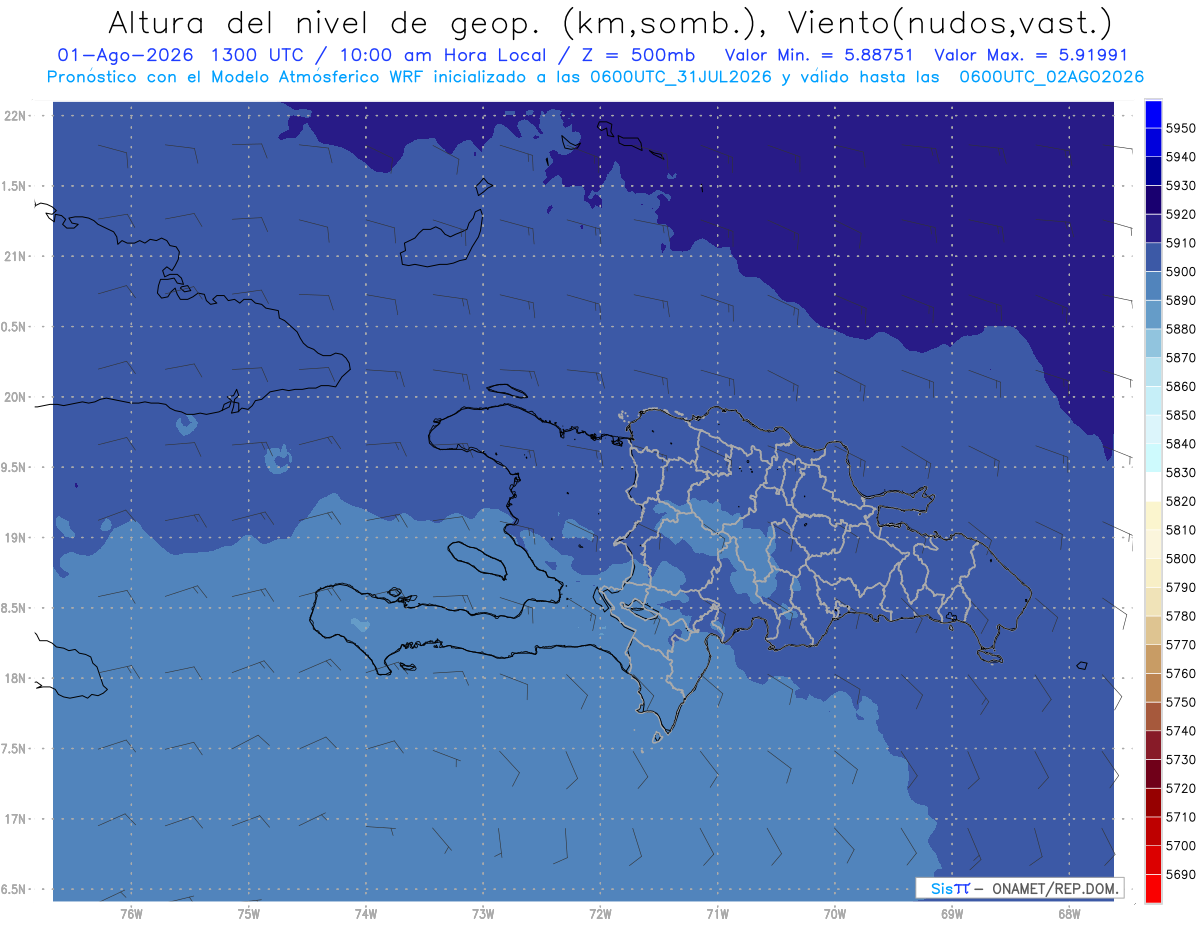Click the bright red swatch below 5690
Image resolution: width=1200 pixels, height=927 pixels.
[x=1152, y=888]
